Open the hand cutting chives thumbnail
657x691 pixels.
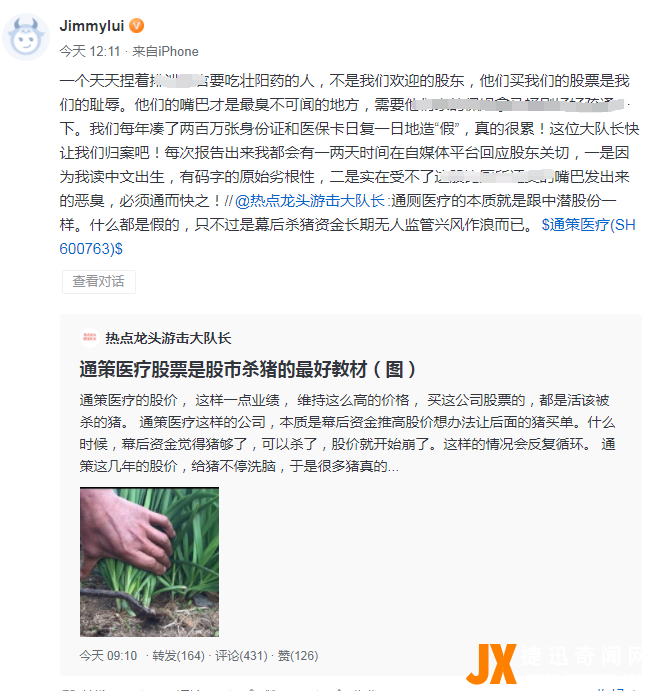(x=149, y=562)
